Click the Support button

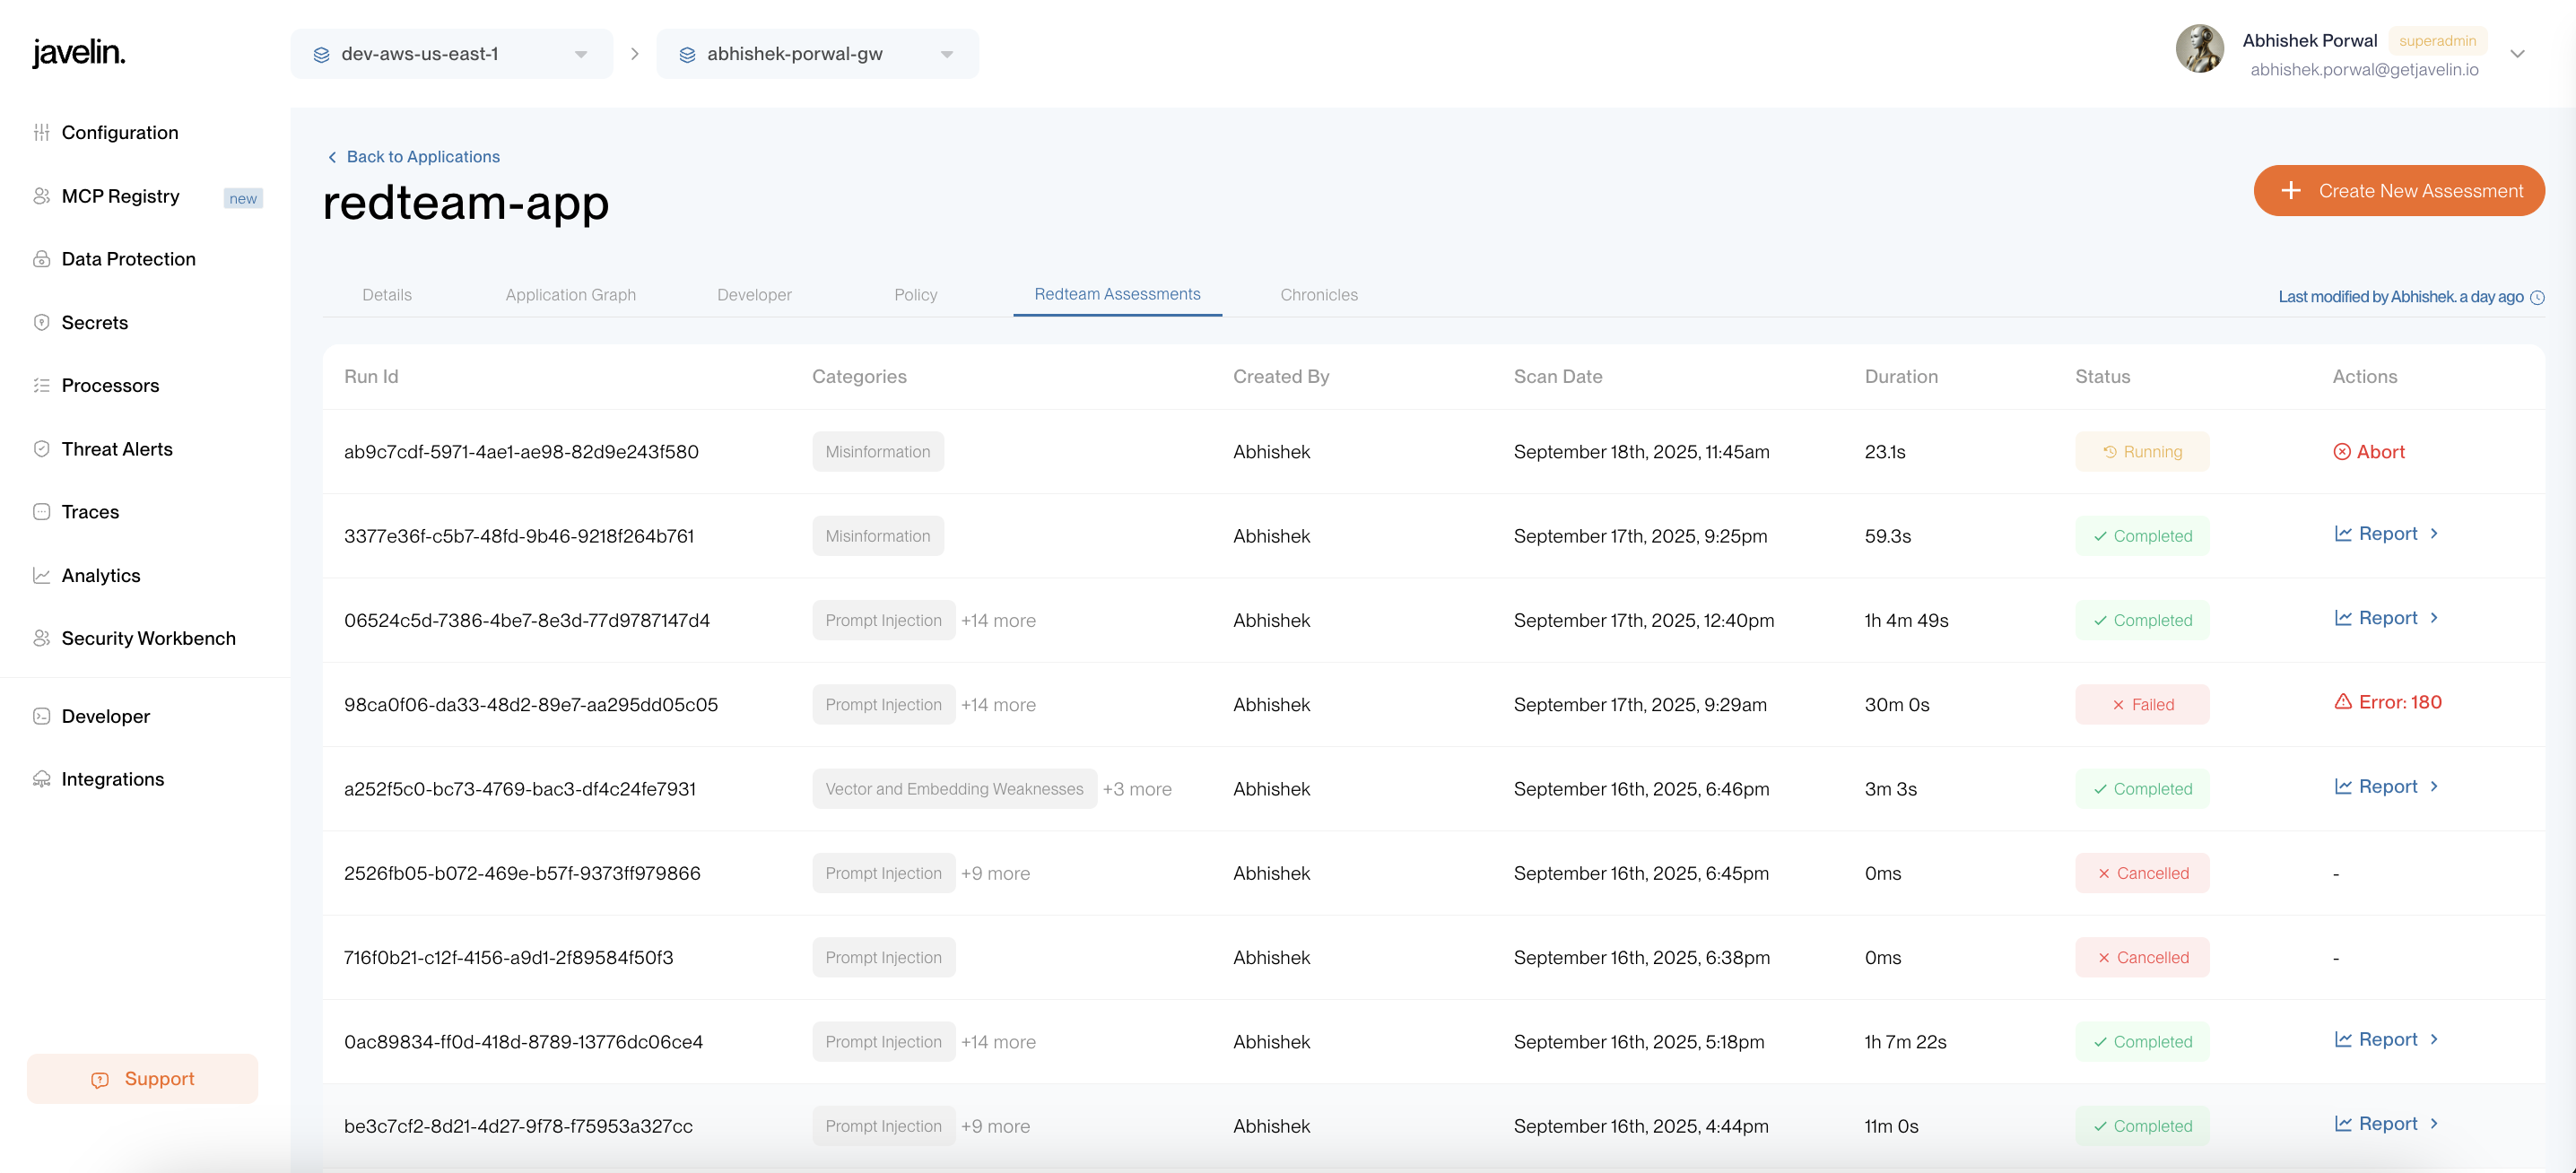tap(142, 1078)
